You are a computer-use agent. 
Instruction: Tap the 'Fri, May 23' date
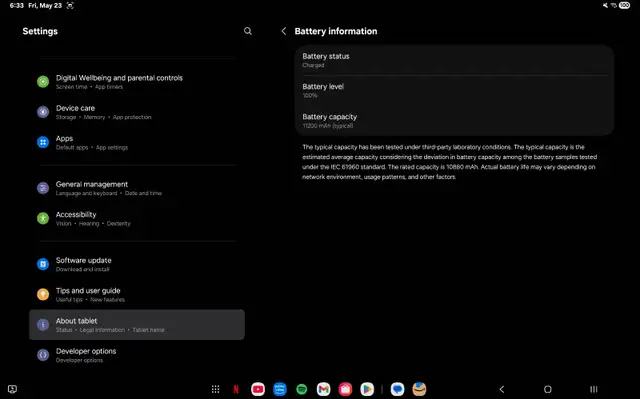click(45, 5)
